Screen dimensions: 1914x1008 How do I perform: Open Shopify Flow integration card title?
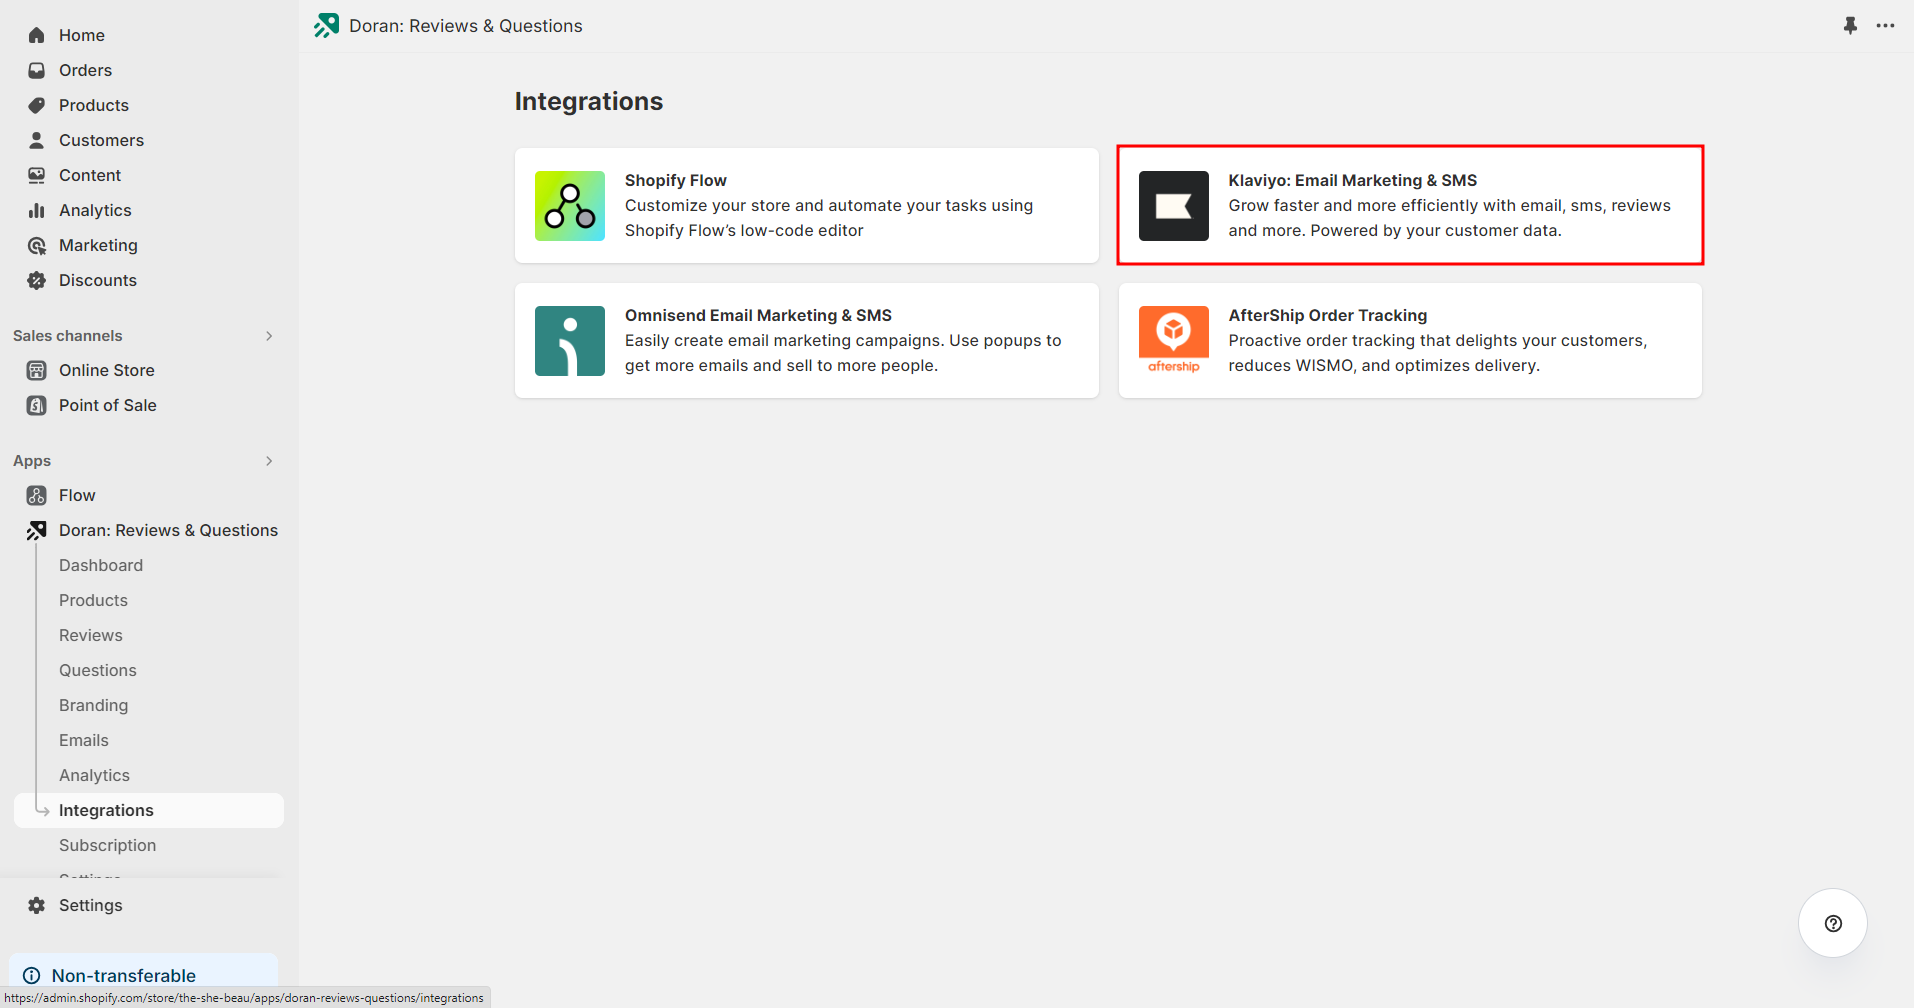[676, 180]
